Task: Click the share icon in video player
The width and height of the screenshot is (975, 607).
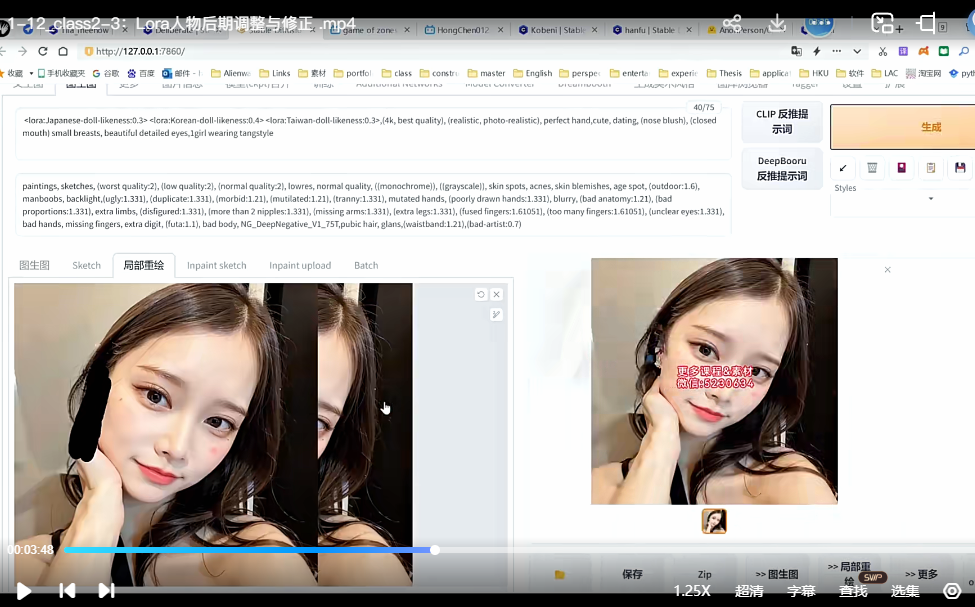Action: click(x=732, y=24)
